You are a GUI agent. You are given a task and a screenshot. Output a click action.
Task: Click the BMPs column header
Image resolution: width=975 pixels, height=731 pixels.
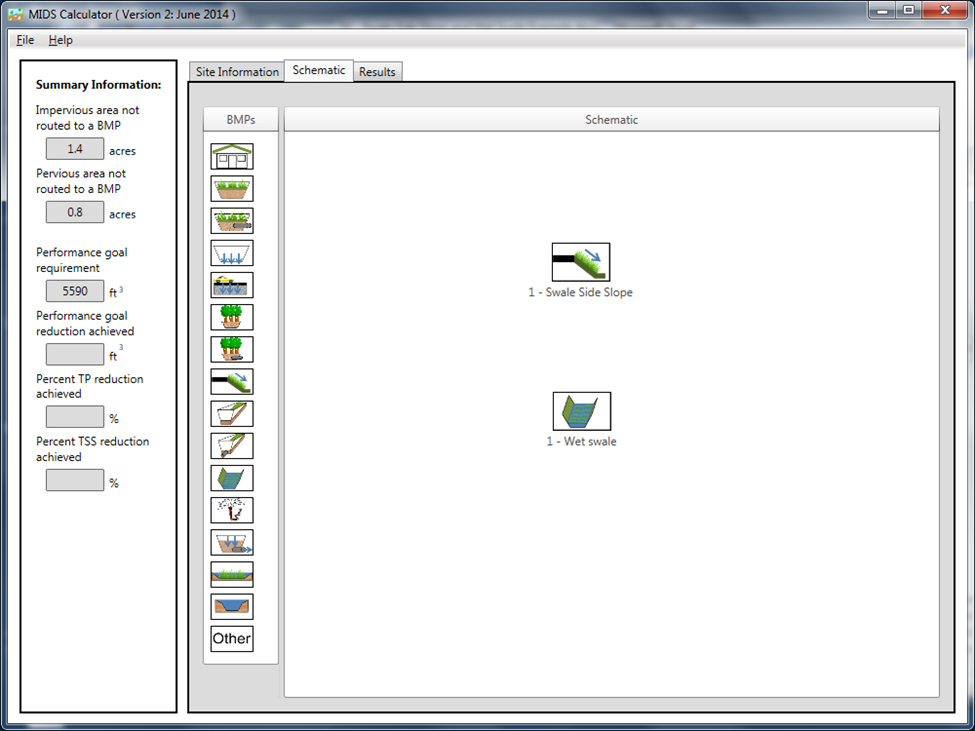tap(241, 120)
